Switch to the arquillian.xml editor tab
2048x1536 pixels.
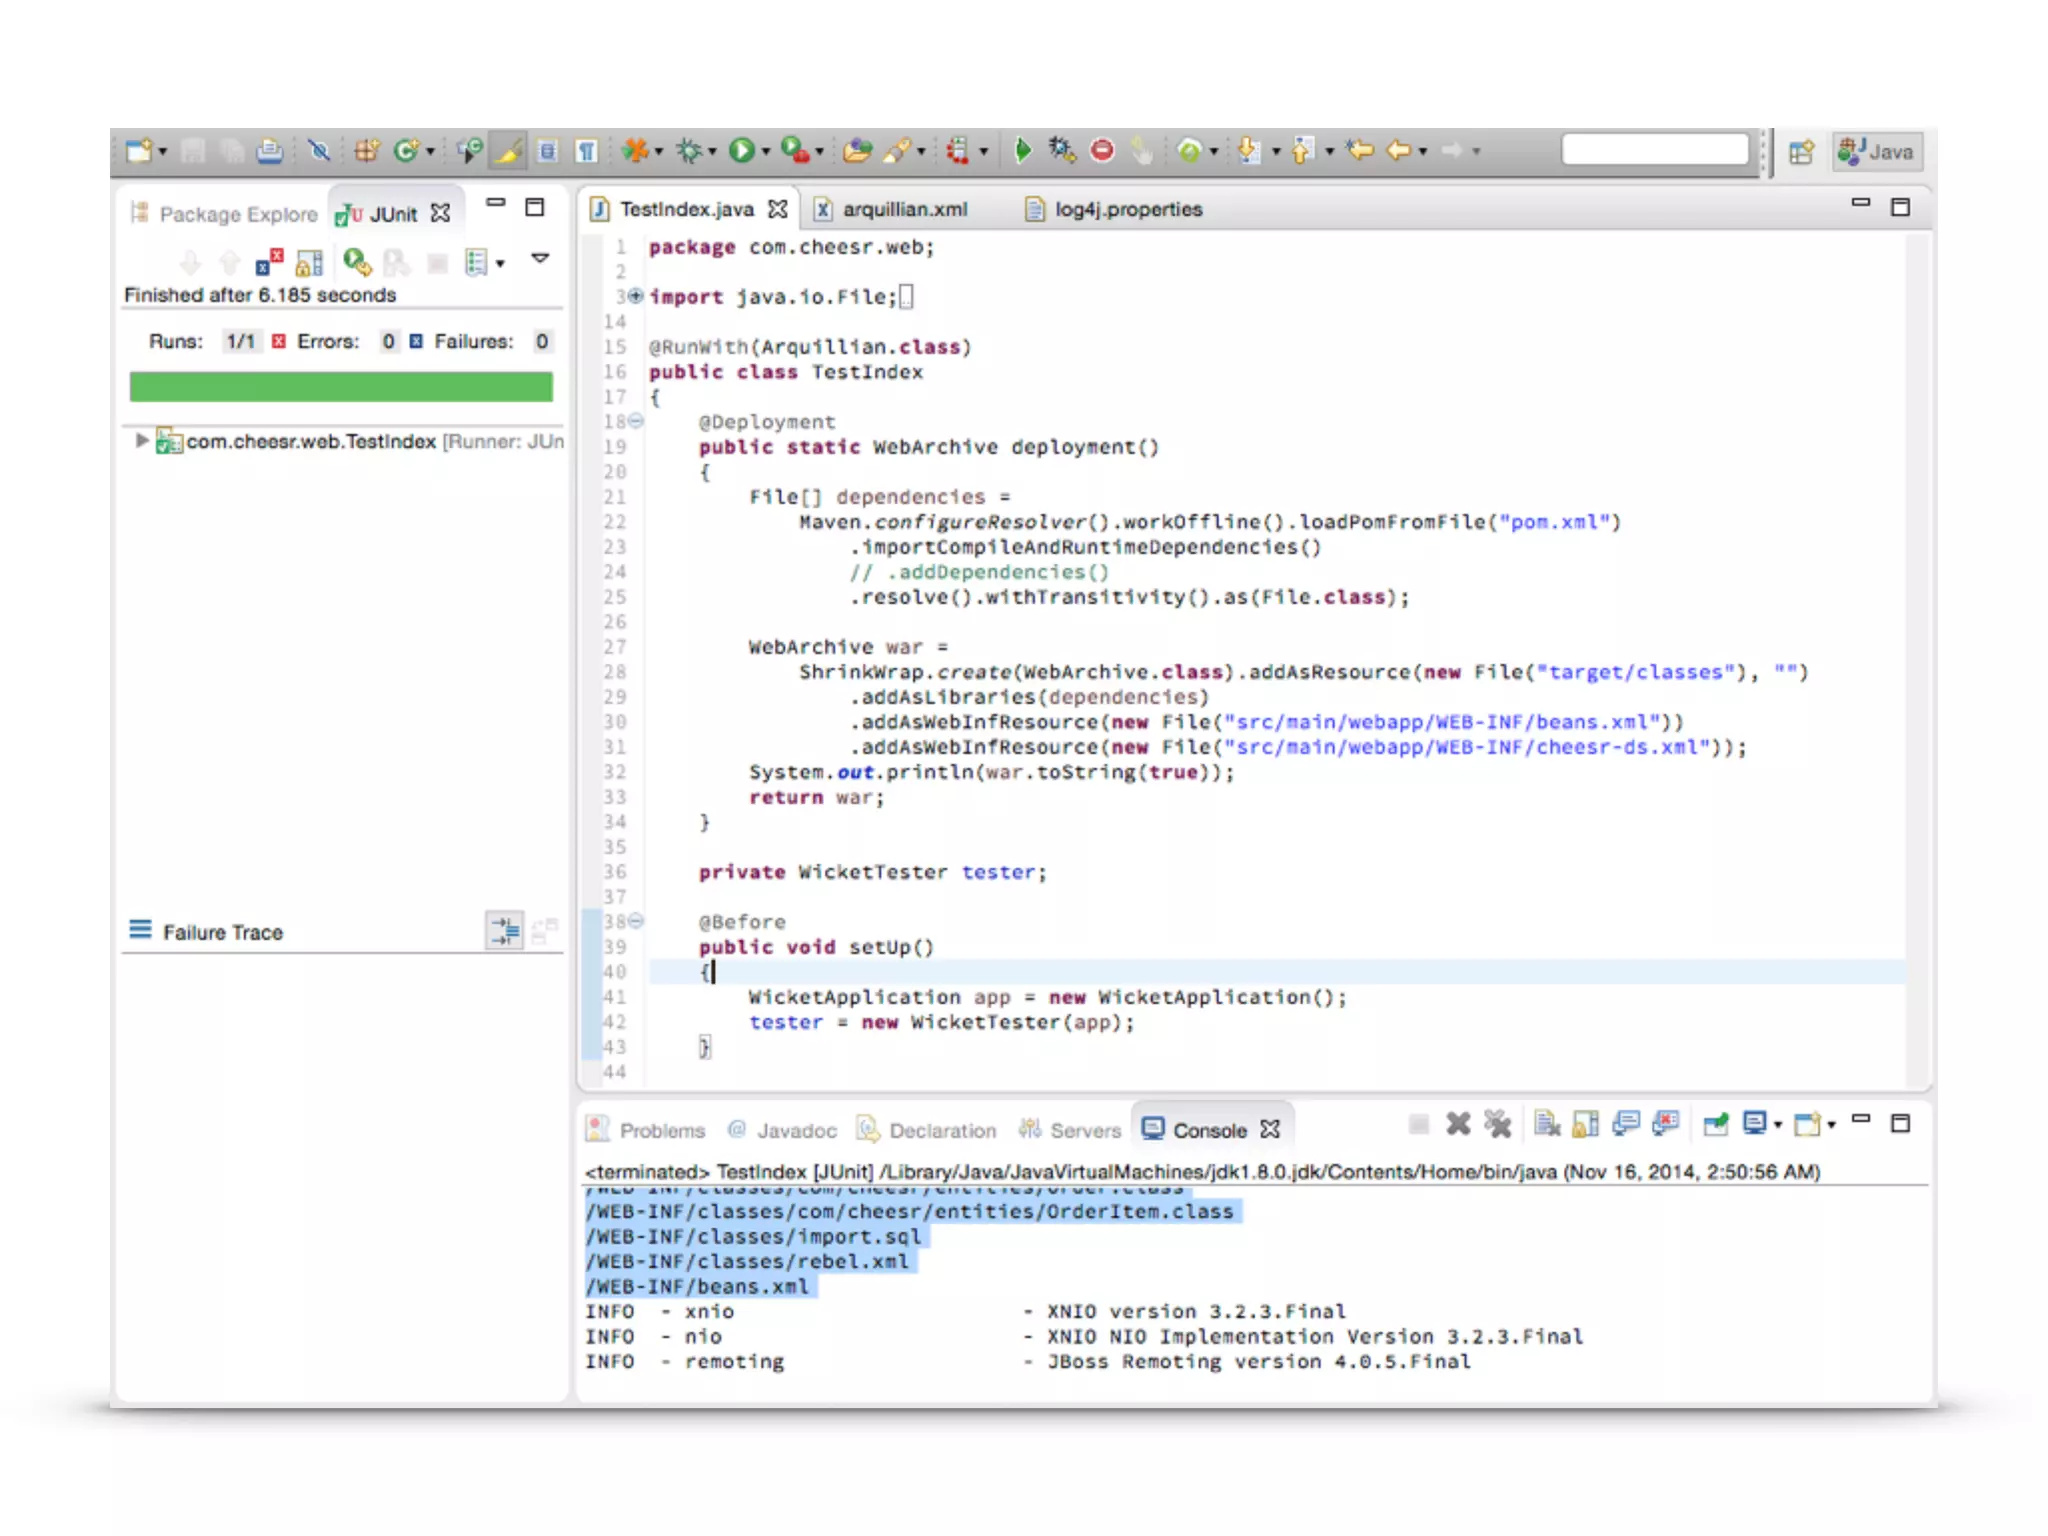(x=903, y=209)
